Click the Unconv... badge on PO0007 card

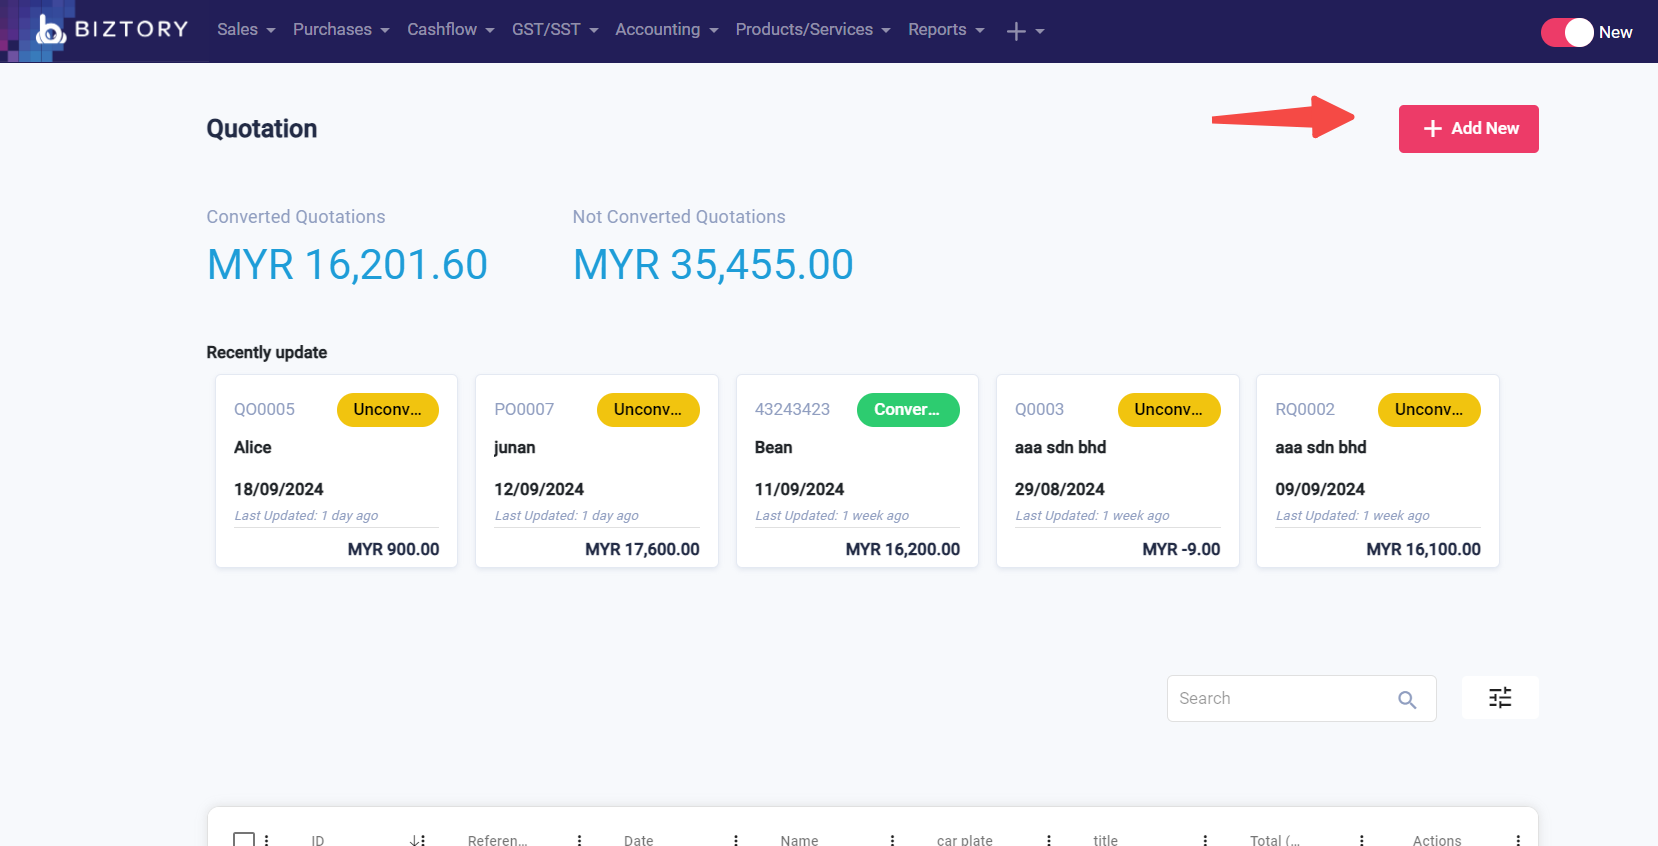pos(648,410)
